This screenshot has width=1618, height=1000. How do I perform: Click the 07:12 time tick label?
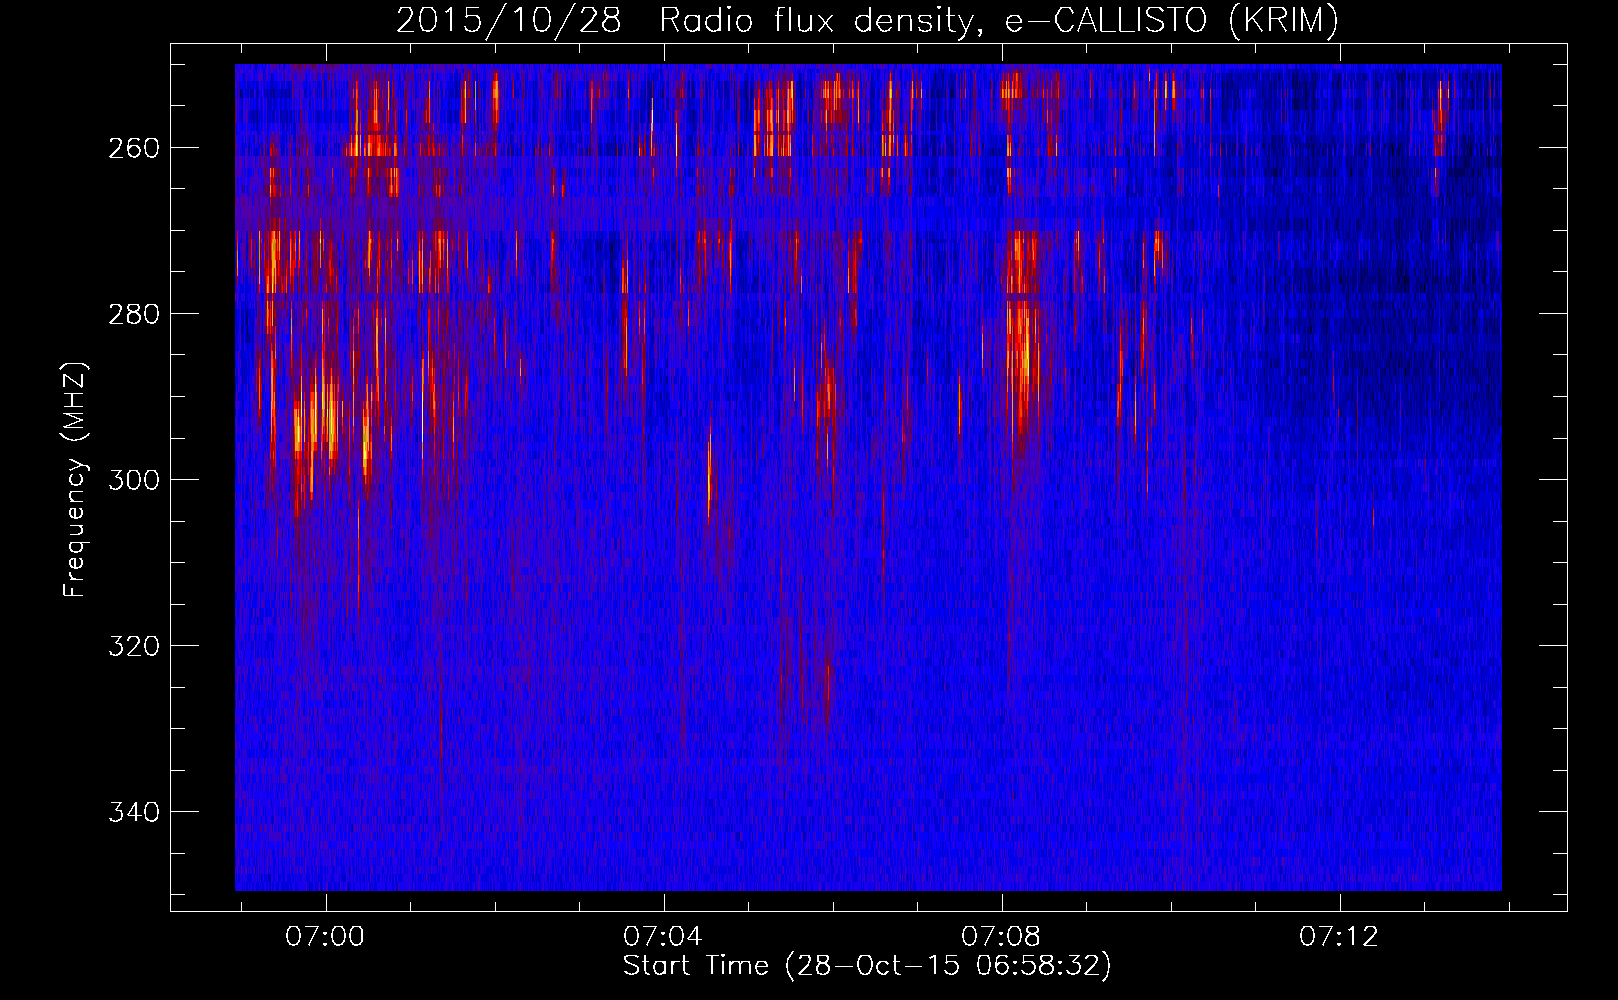coord(1339,937)
